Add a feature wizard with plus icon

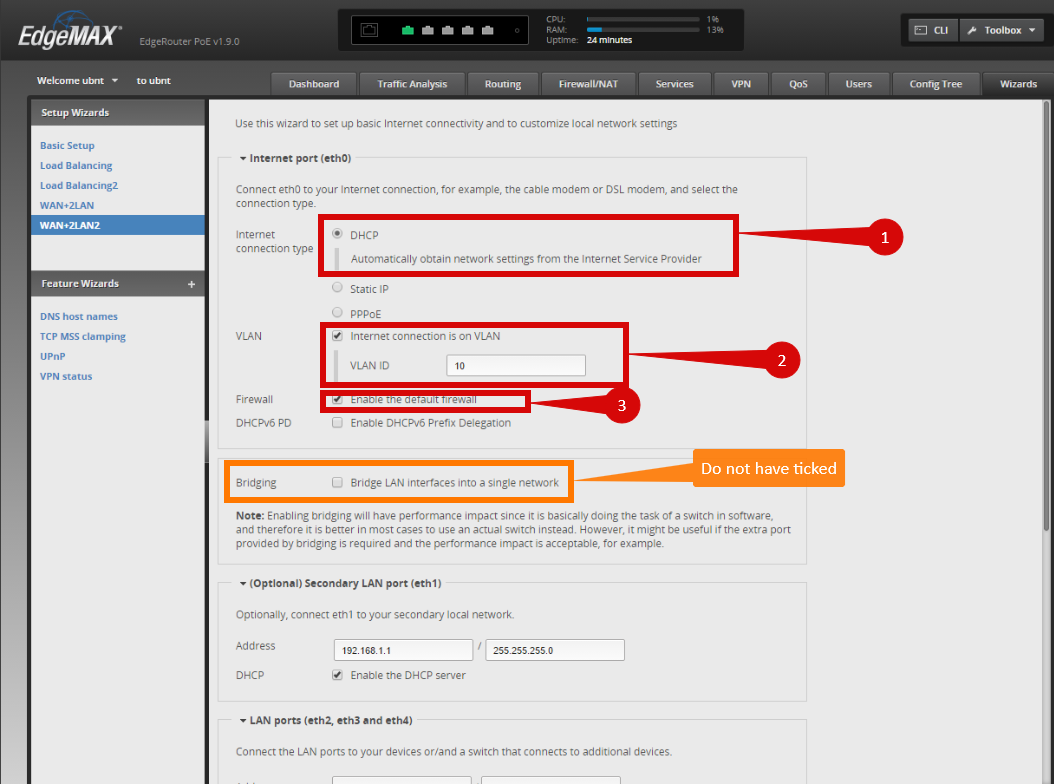pos(191,284)
